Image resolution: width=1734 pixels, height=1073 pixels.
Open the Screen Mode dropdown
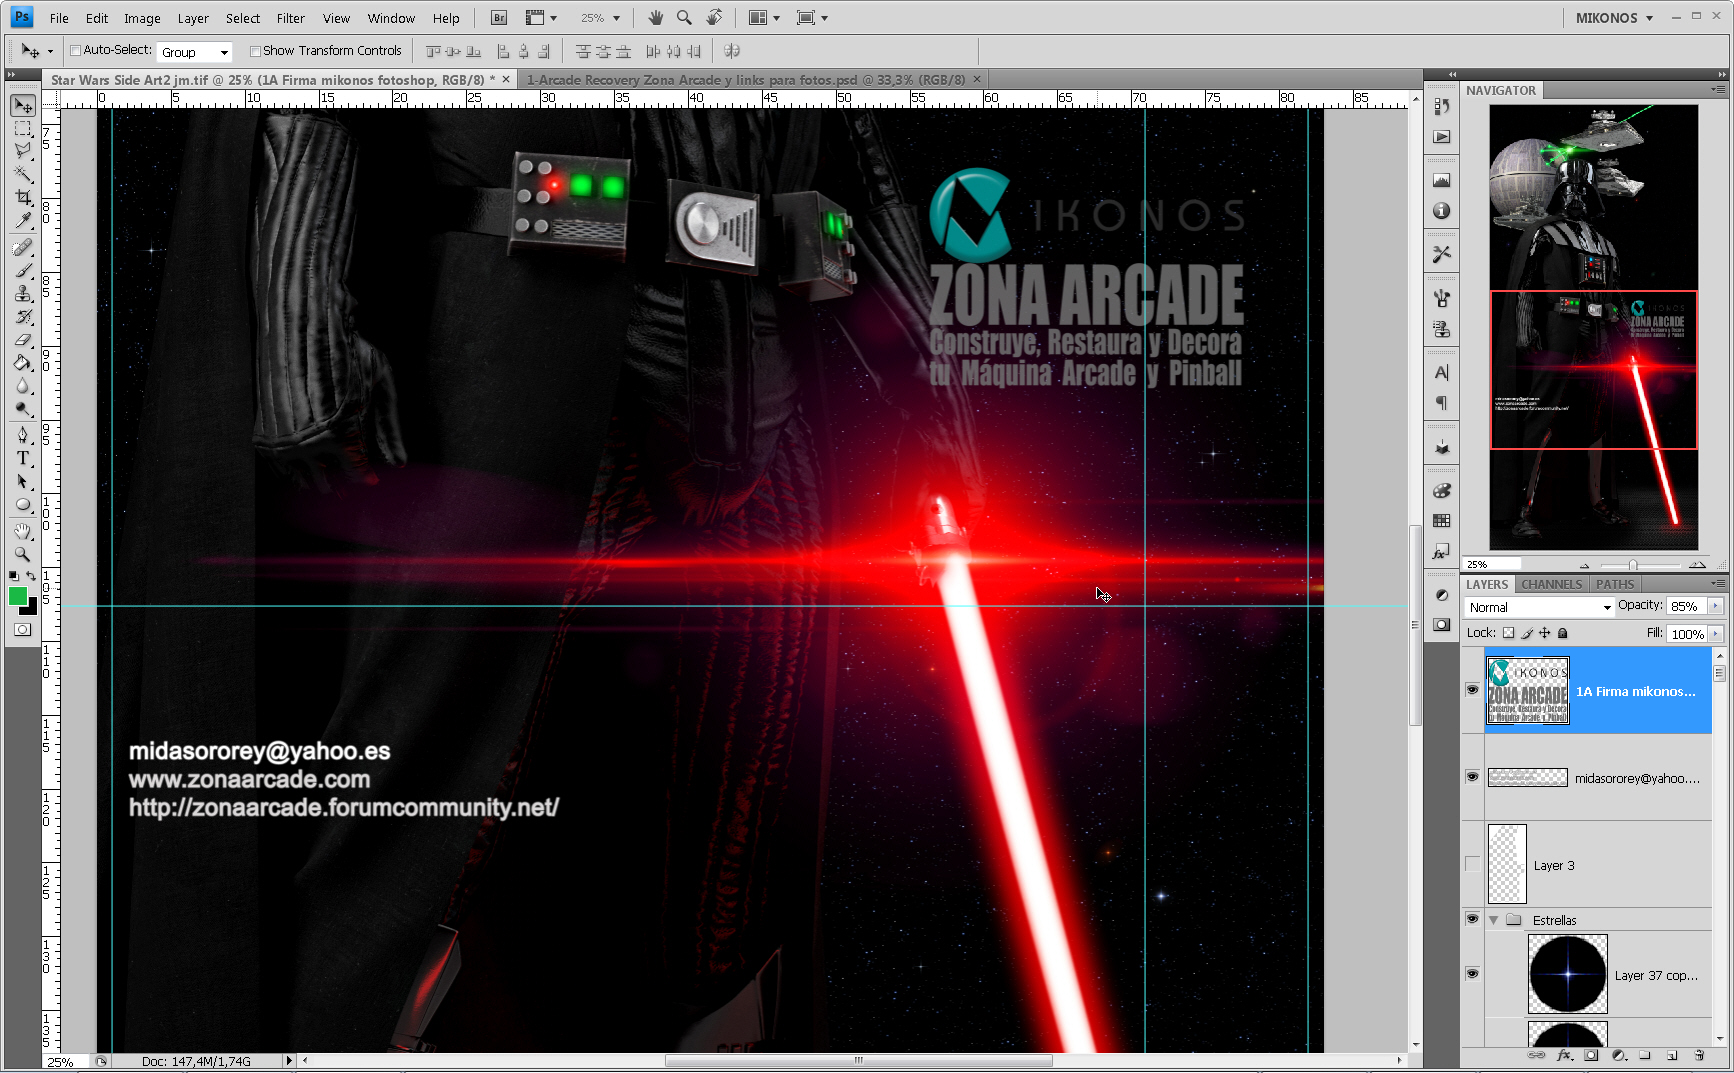click(x=812, y=18)
